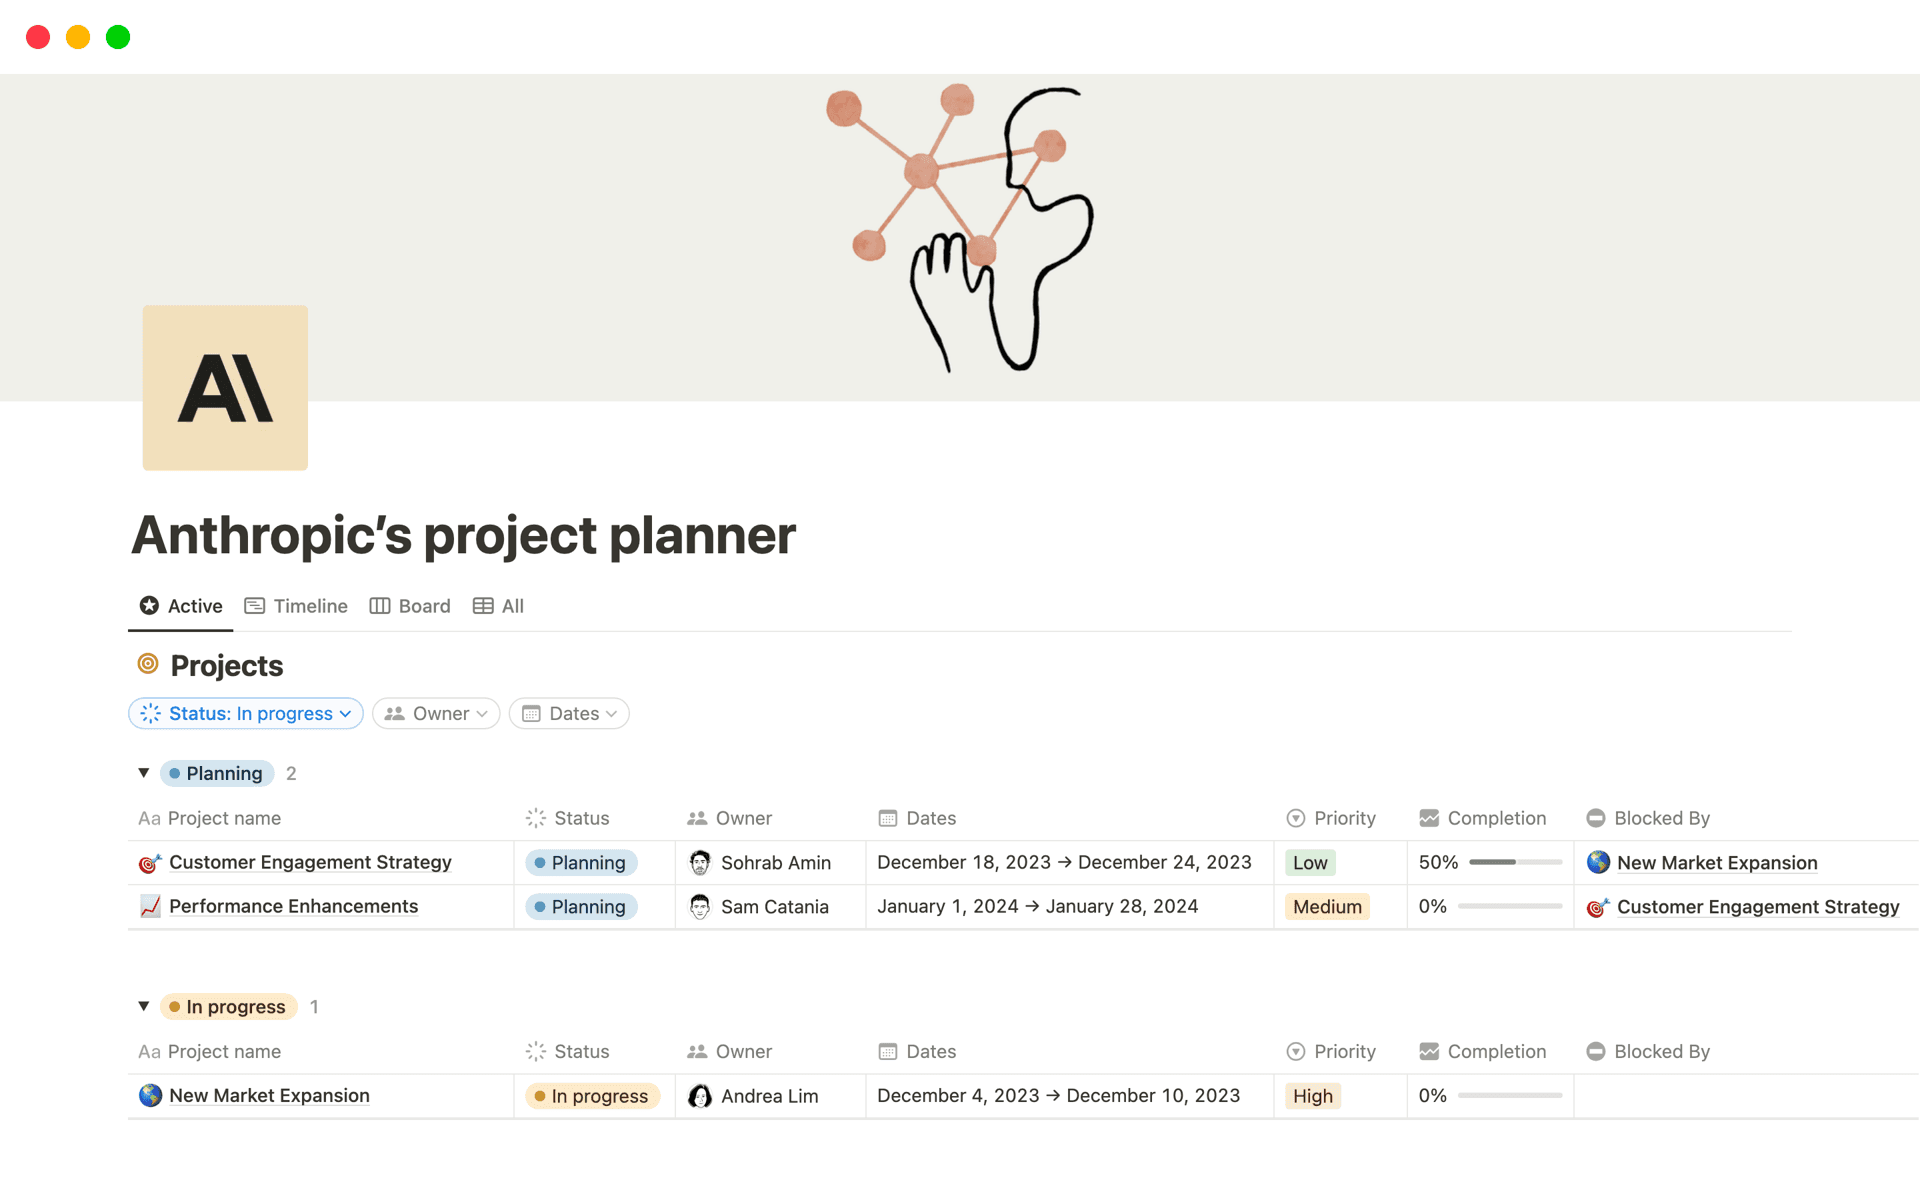Click the Completion column header icon
Image resolution: width=1920 pixels, height=1200 pixels.
pos(1427,818)
